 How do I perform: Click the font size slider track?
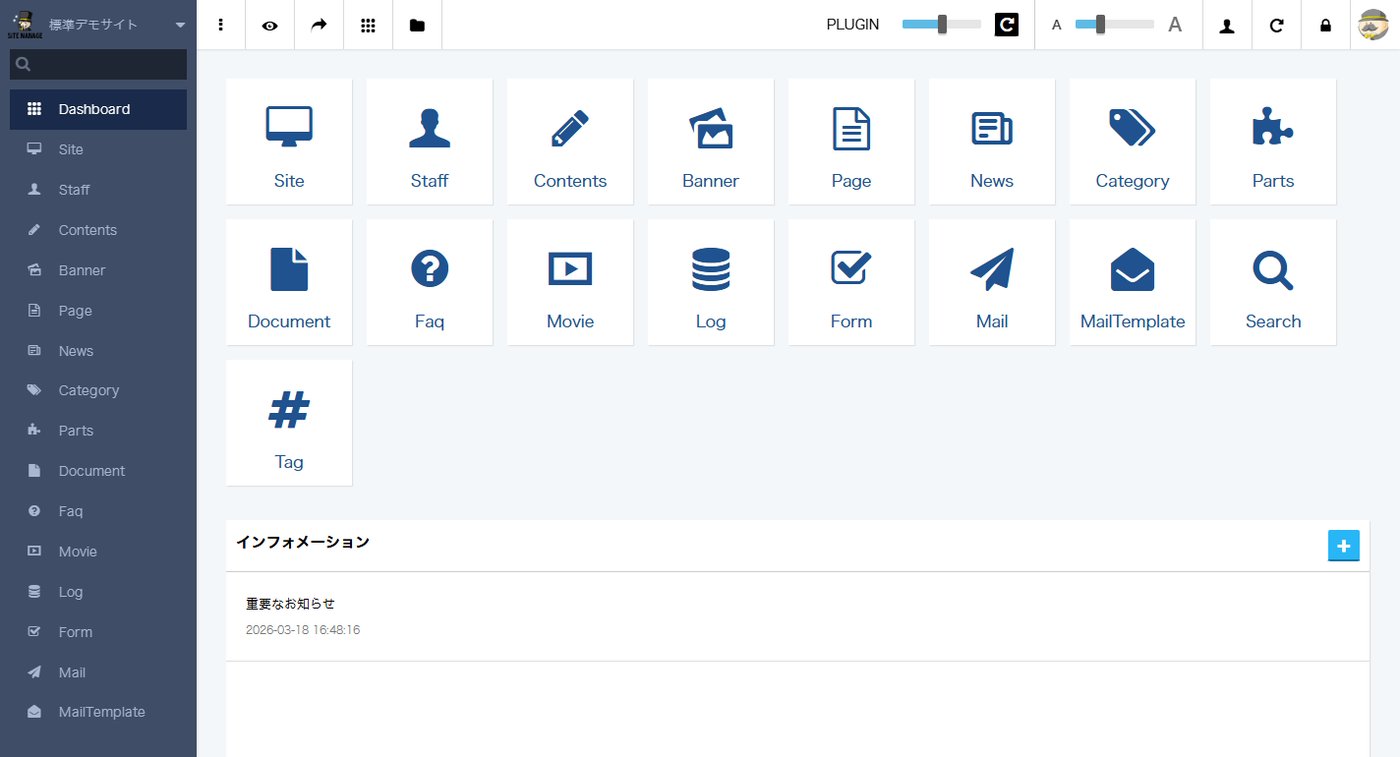pyautogui.click(x=1114, y=24)
